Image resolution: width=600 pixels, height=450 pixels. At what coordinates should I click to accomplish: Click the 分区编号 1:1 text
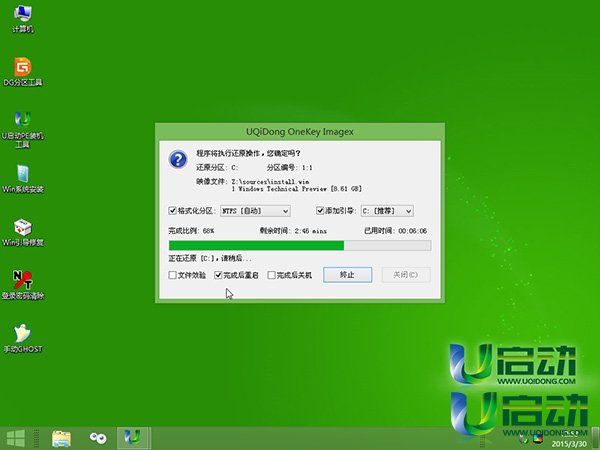289,168
